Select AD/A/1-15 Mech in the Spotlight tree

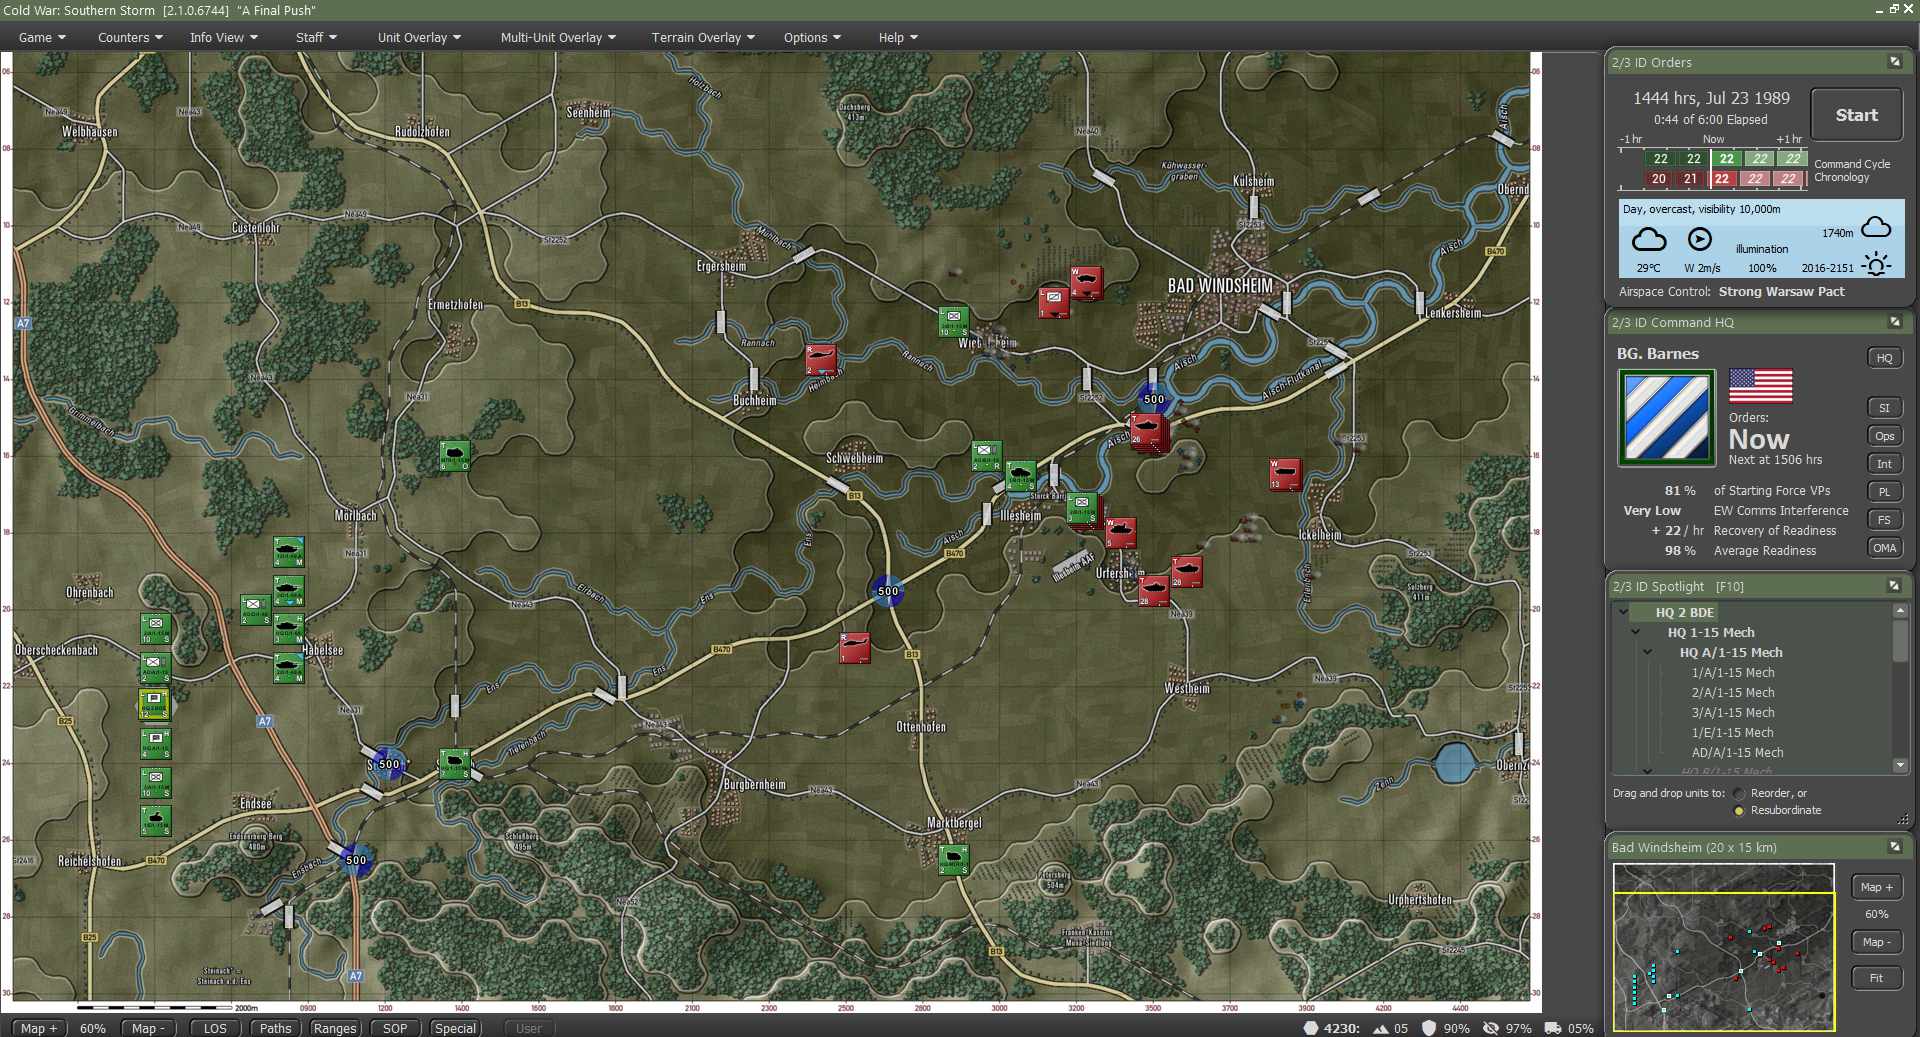pyautogui.click(x=1737, y=753)
